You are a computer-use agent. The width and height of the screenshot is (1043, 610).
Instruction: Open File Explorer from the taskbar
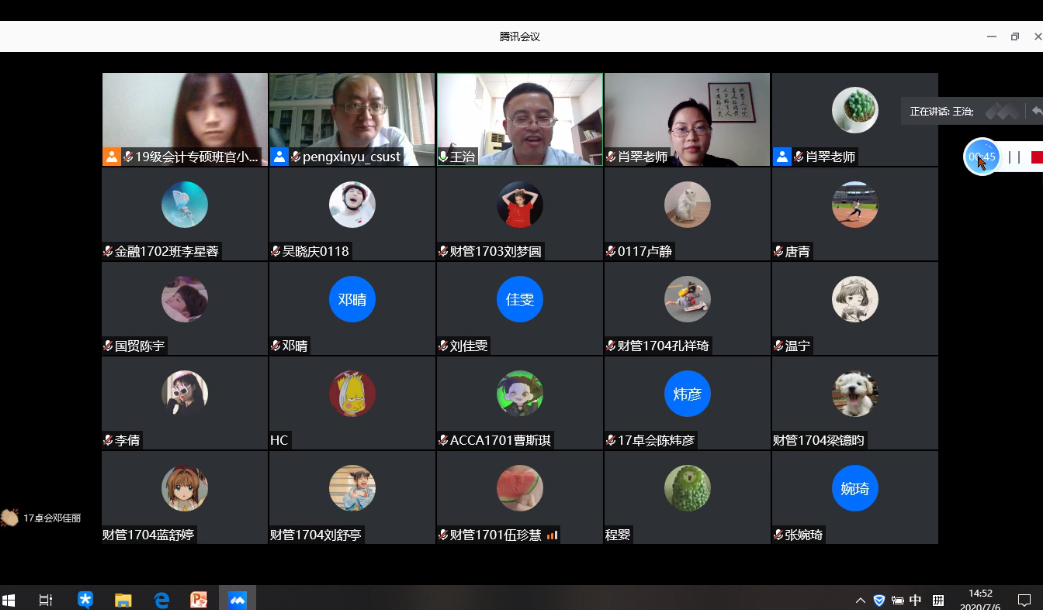pyautogui.click(x=123, y=599)
